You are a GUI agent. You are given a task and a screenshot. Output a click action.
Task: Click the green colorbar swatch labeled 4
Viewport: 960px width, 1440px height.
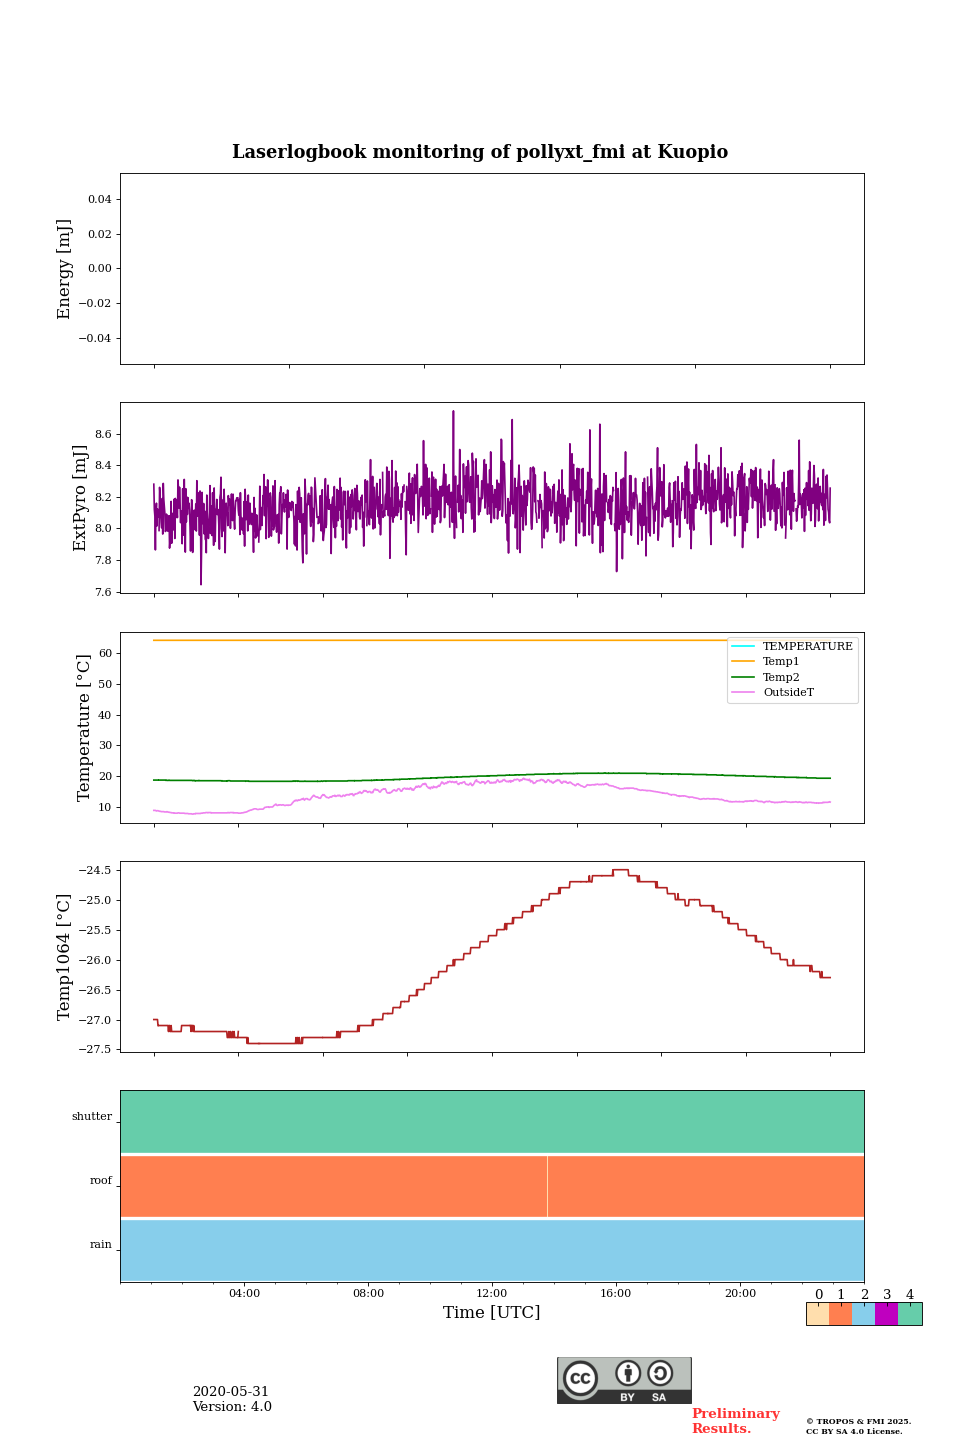(910, 1314)
